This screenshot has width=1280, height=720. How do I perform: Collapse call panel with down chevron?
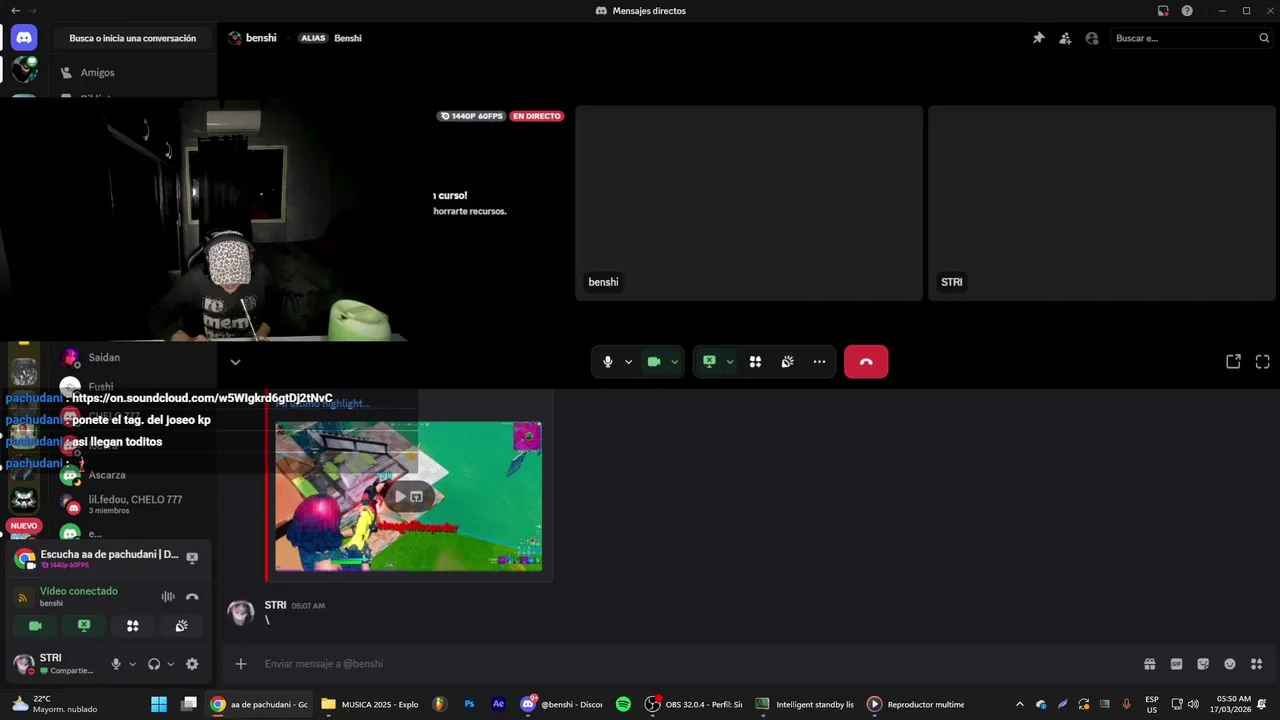click(235, 362)
